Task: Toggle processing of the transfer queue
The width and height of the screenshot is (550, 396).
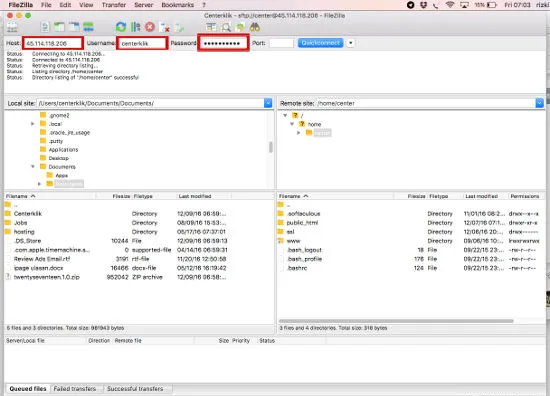Action: point(135,27)
